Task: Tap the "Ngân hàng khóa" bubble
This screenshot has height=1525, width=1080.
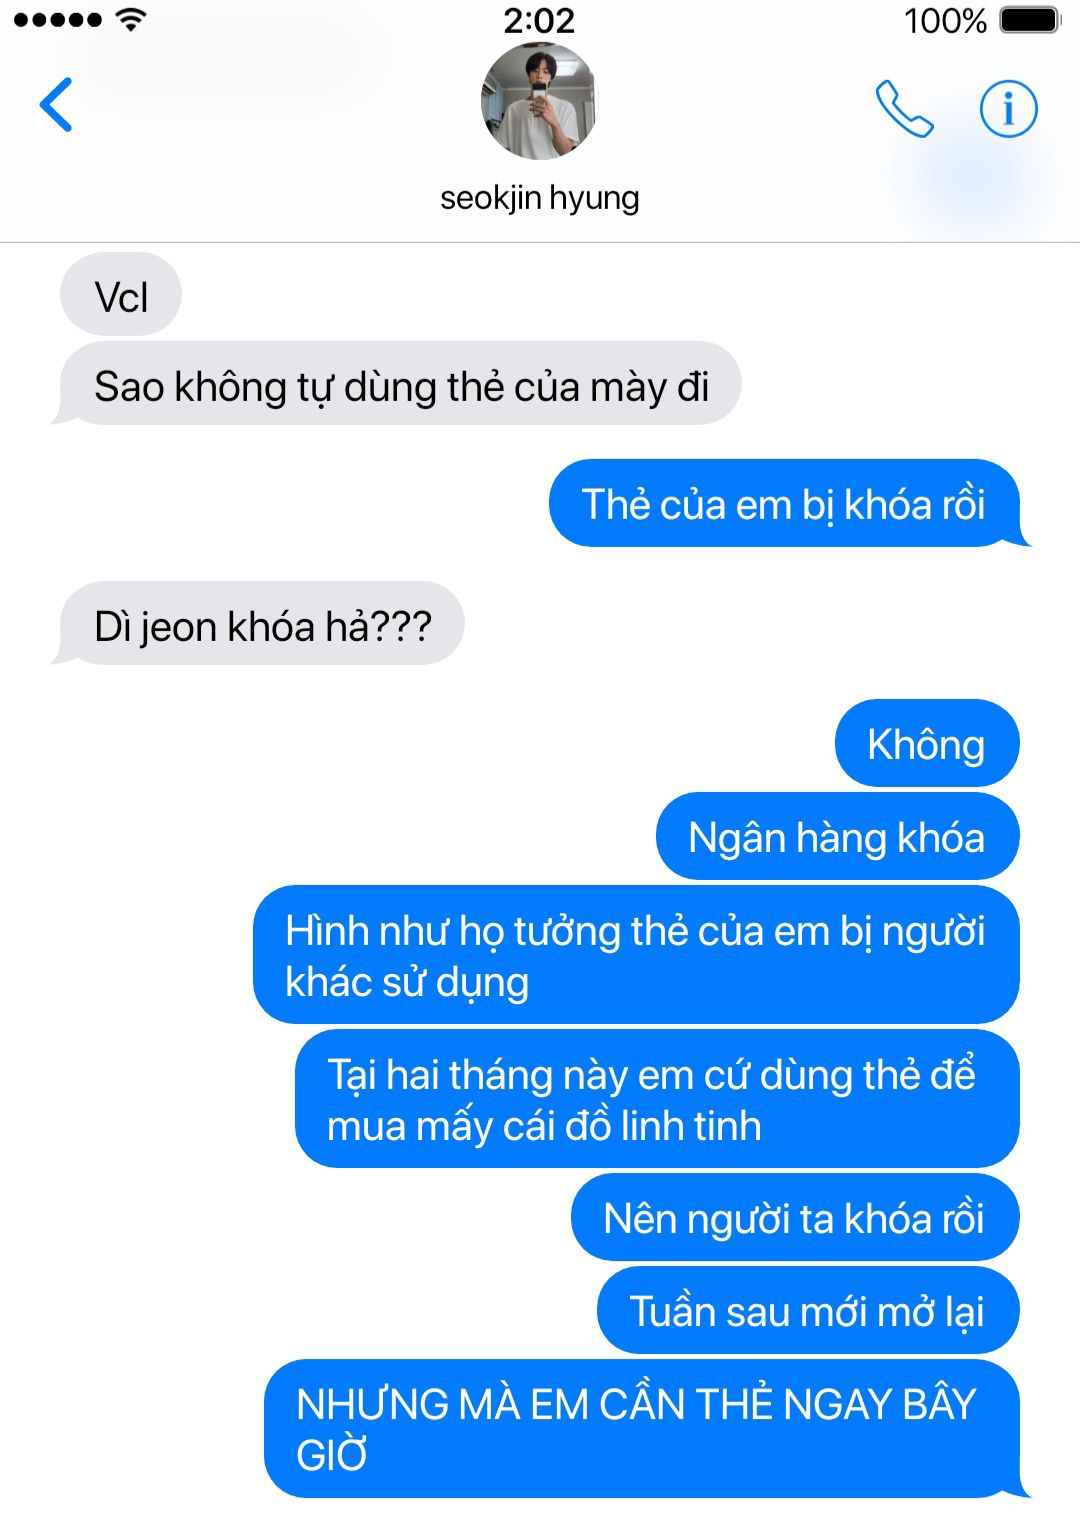Action: click(838, 836)
